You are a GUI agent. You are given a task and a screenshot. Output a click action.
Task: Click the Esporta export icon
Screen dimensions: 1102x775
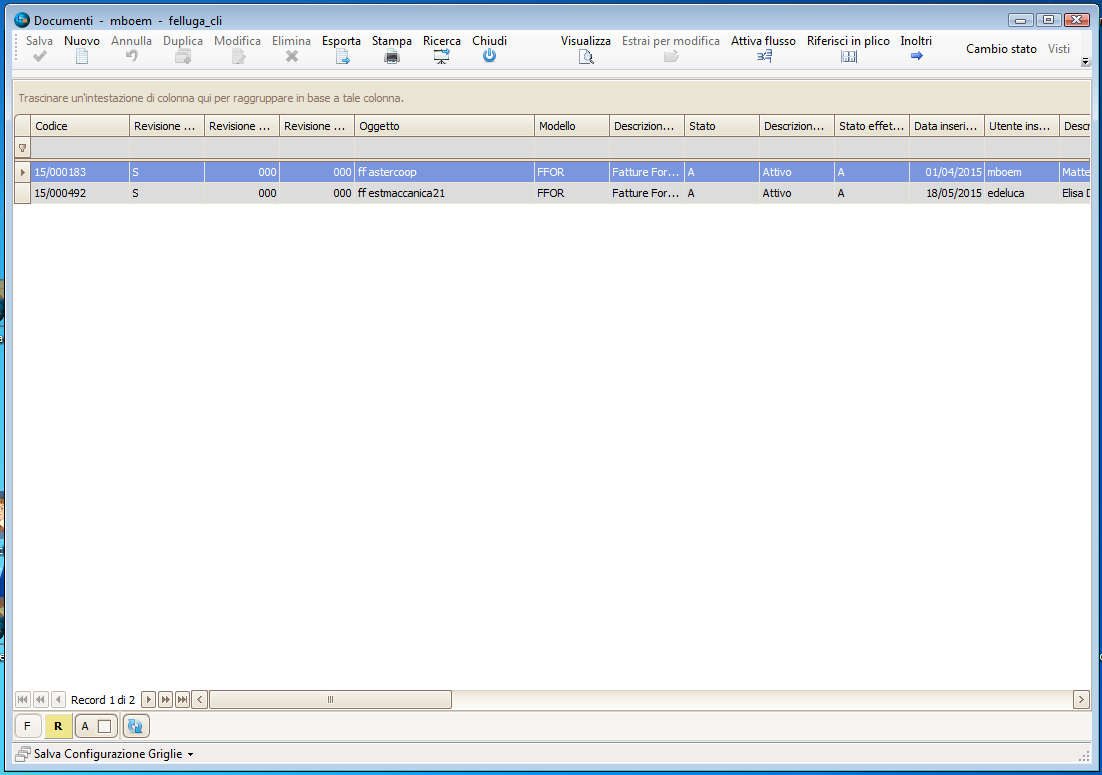[x=341, y=57]
